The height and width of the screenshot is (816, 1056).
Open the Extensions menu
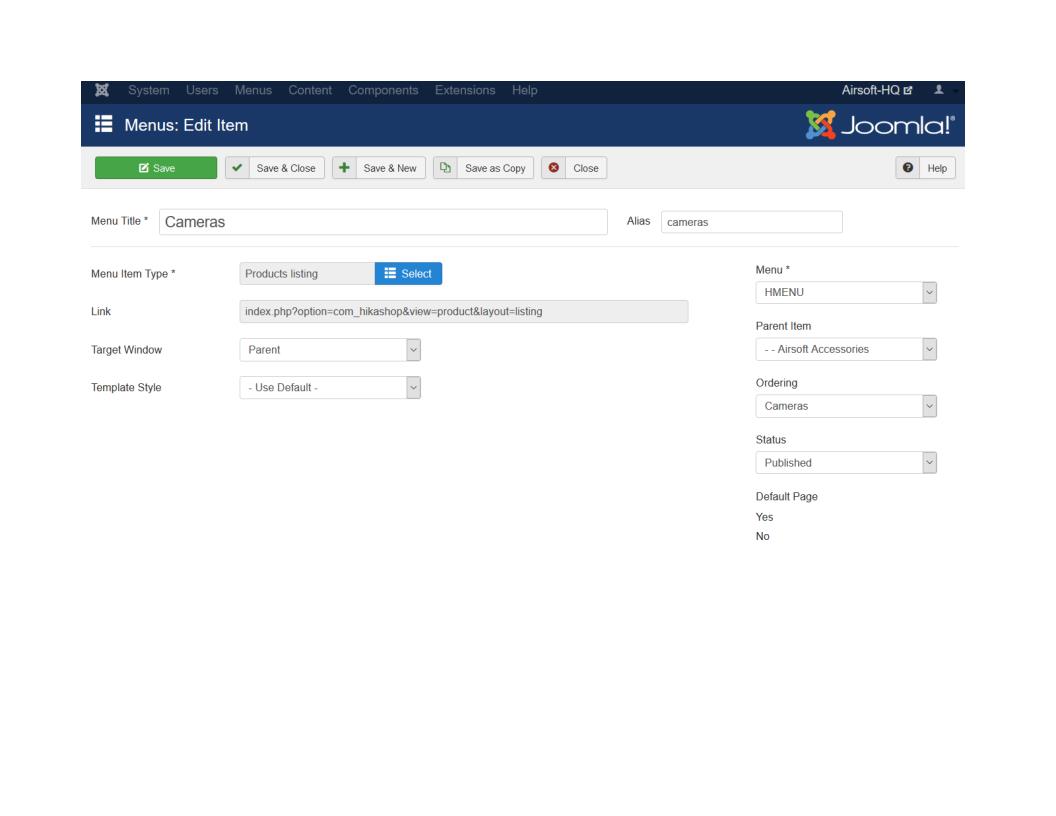(465, 92)
